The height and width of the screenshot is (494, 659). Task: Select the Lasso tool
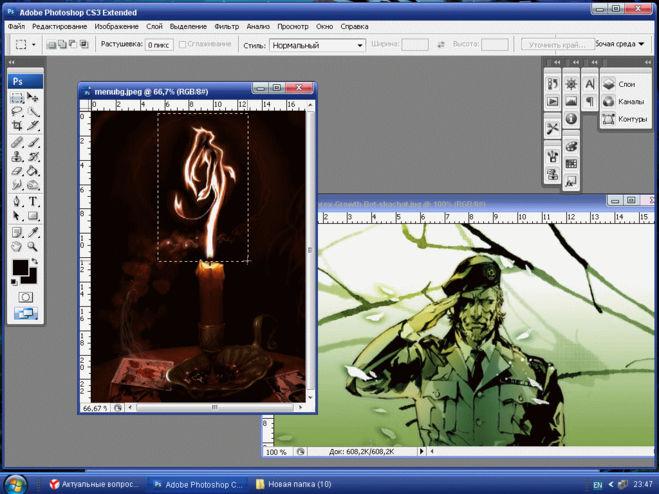click(17, 111)
